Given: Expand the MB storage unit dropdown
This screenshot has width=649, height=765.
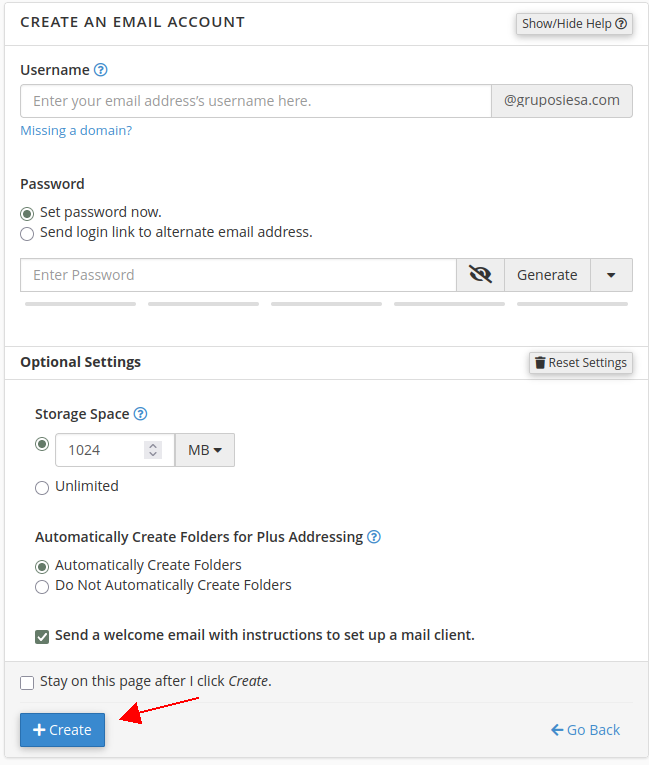Looking at the screenshot, I should click(x=205, y=450).
